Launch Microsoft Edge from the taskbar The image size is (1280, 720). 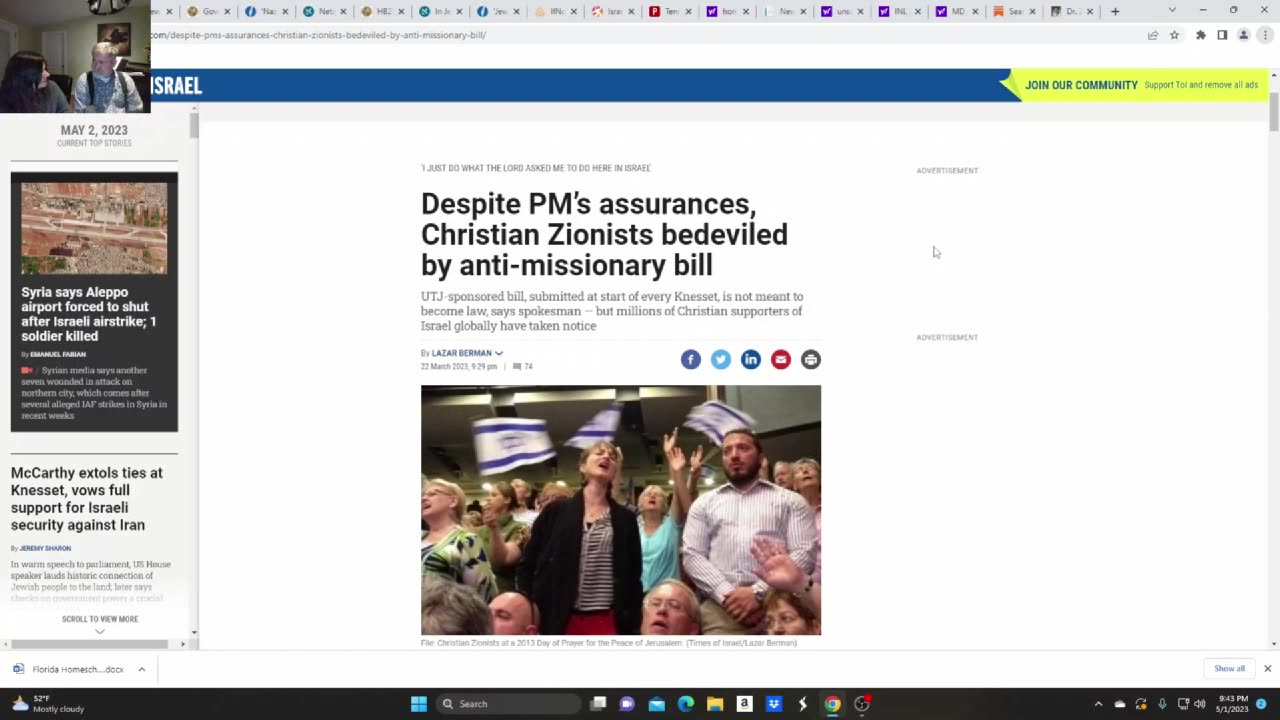pos(686,704)
